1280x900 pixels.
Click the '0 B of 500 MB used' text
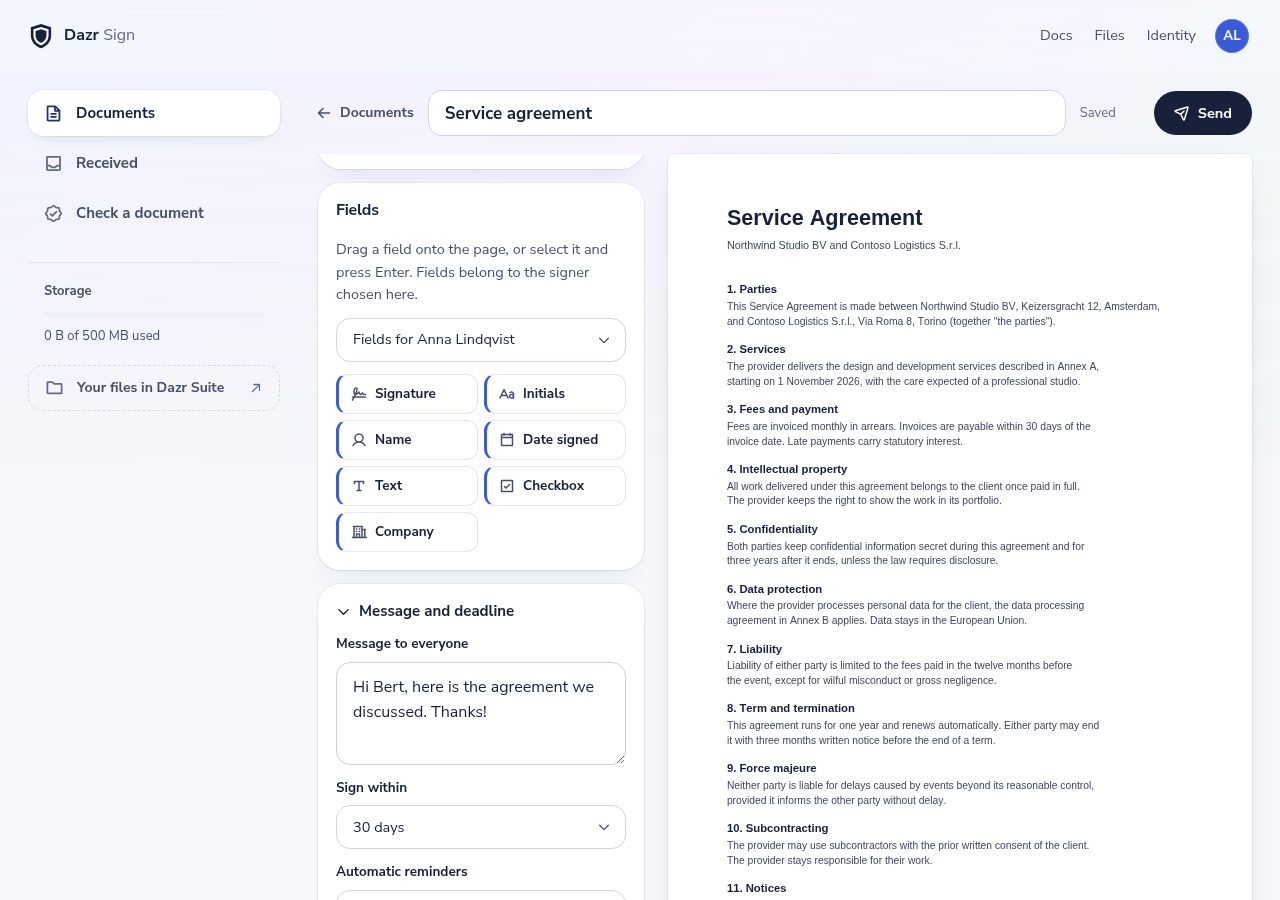pyautogui.click(x=102, y=336)
